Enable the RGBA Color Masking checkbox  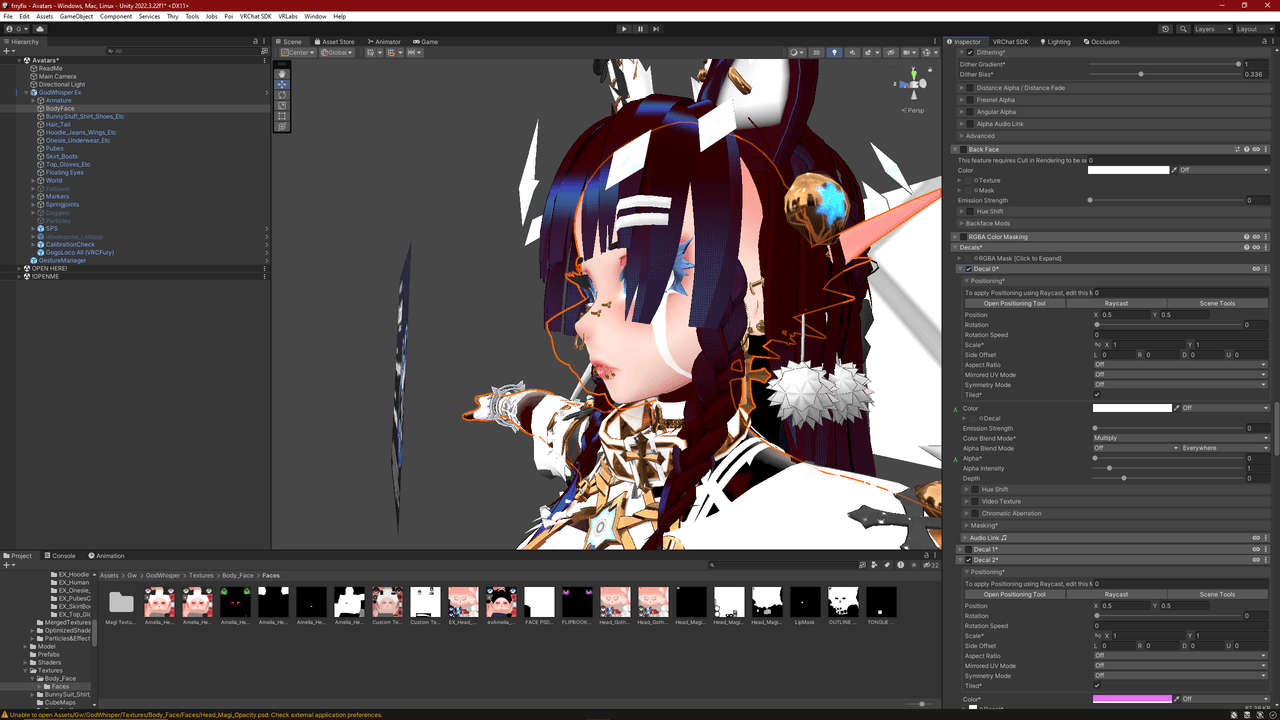click(x=963, y=237)
